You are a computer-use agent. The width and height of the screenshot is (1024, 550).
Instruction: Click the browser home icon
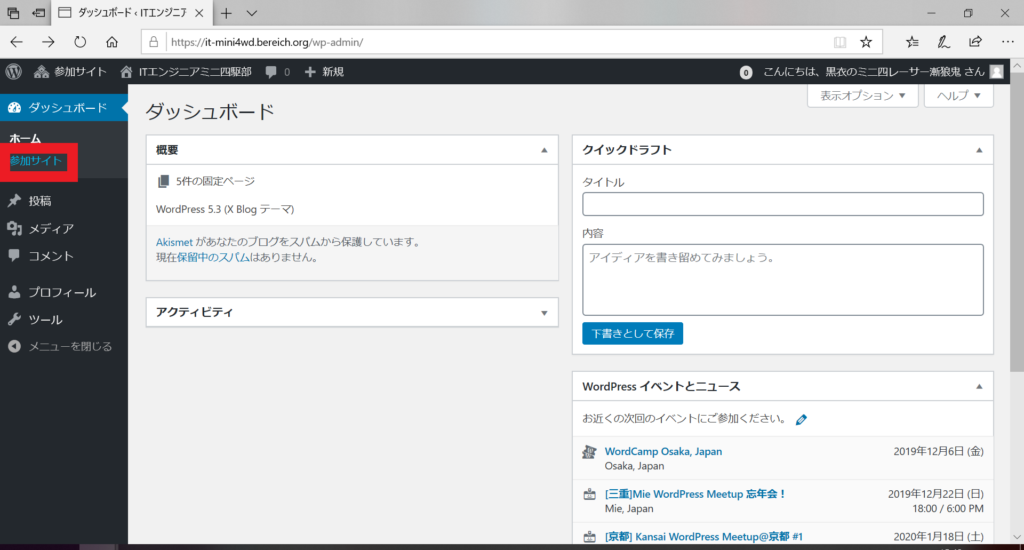[x=112, y=42]
